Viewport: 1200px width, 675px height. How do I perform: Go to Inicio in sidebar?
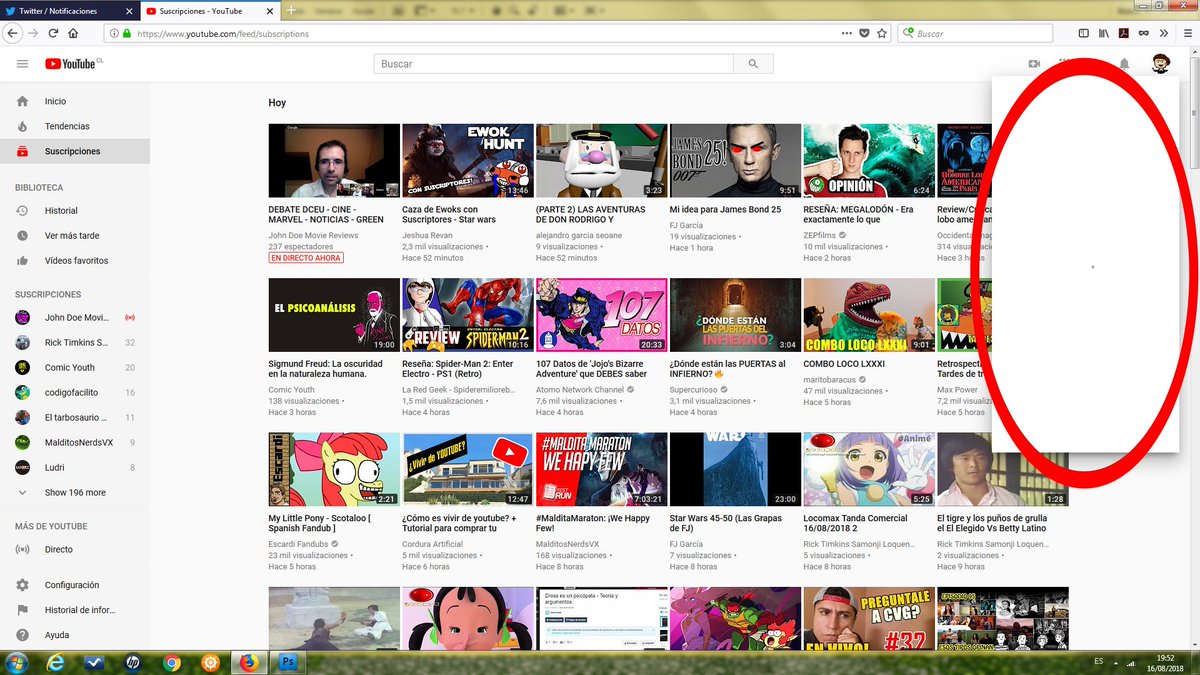(75, 101)
